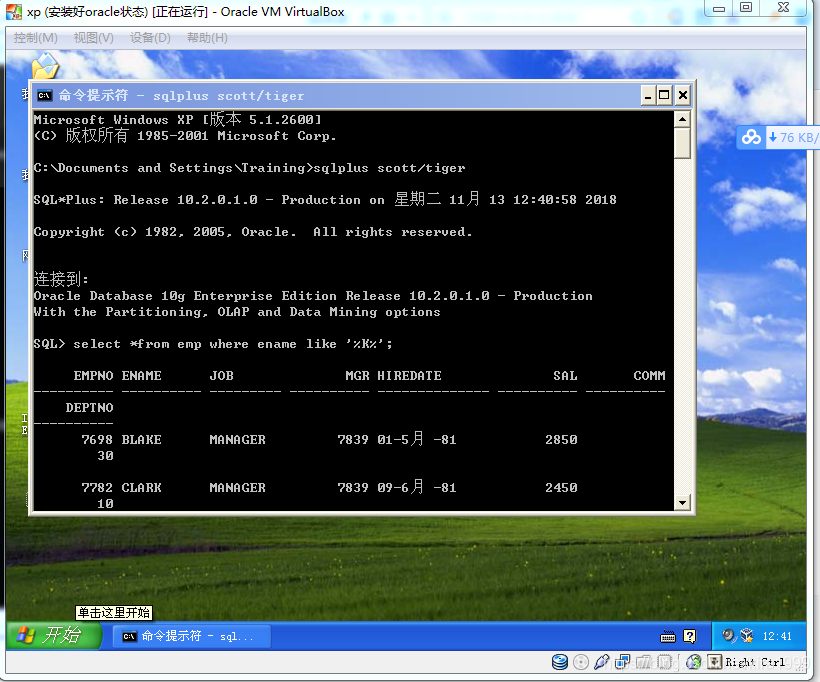Minimize the command prompt window
The image size is (820, 682).
648,95
